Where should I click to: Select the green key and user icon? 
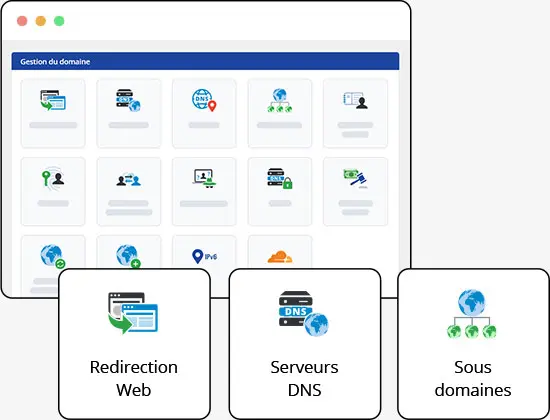(x=53, y=178)
